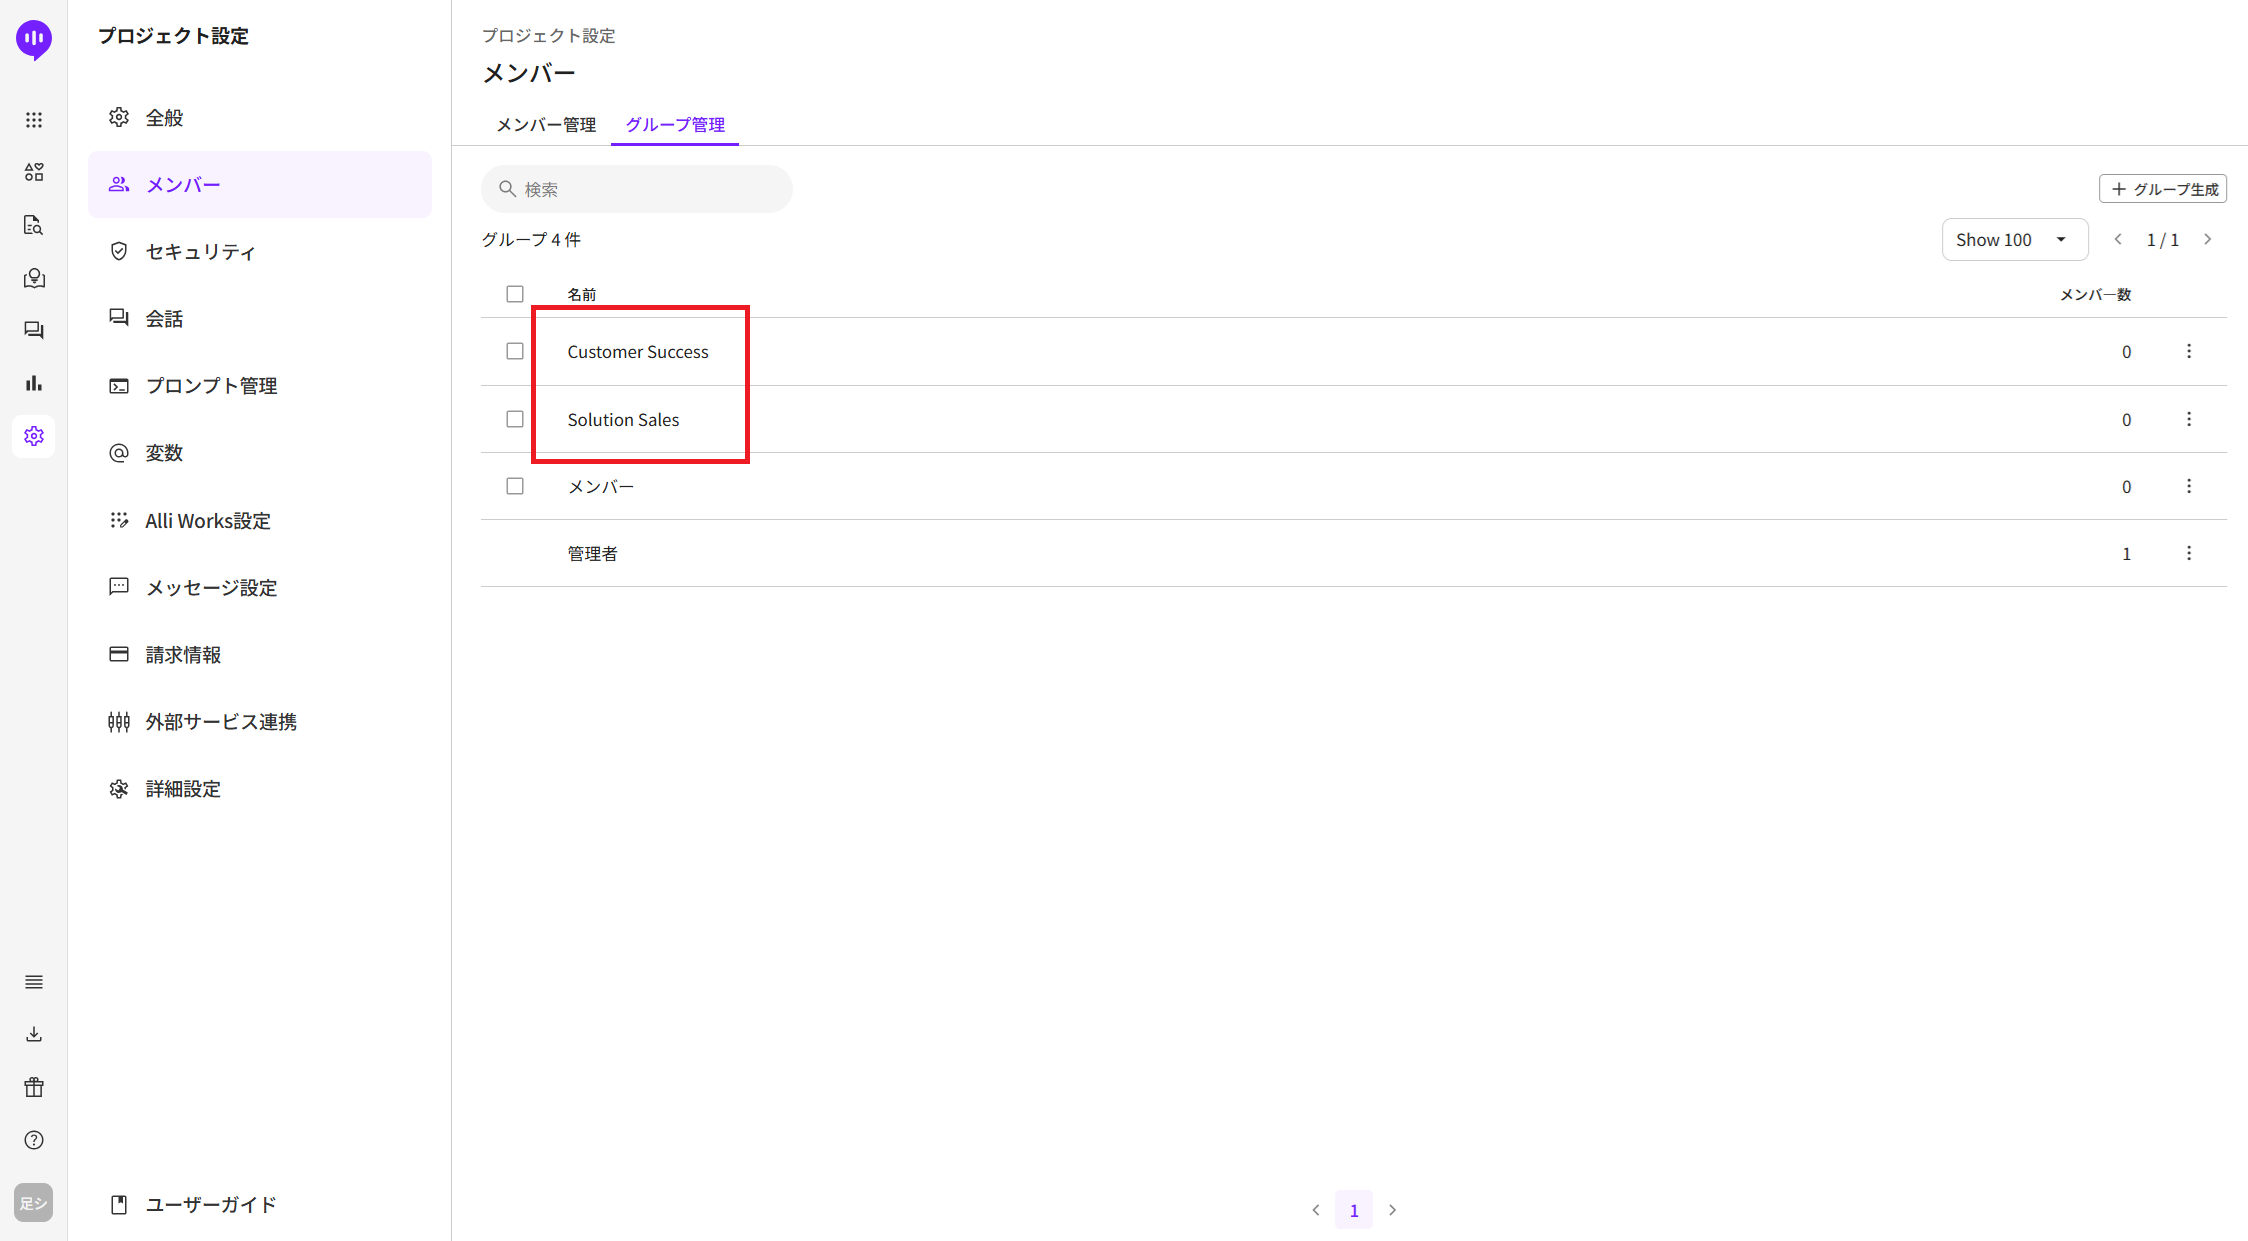Click the purple Alli logo icon
This screenshot has height=1241, width=2248.
[x=34, y=39]
